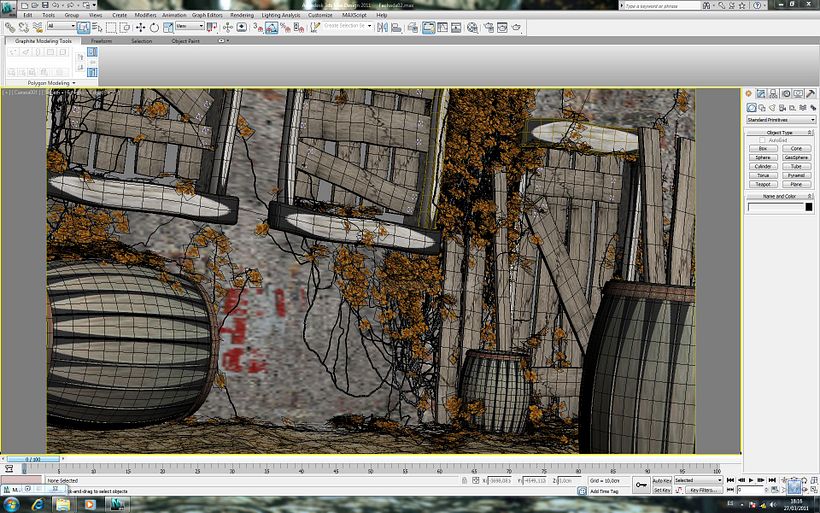Click the black object color swatch
Screen dimensions: 820x513
(x=808, y=207)
